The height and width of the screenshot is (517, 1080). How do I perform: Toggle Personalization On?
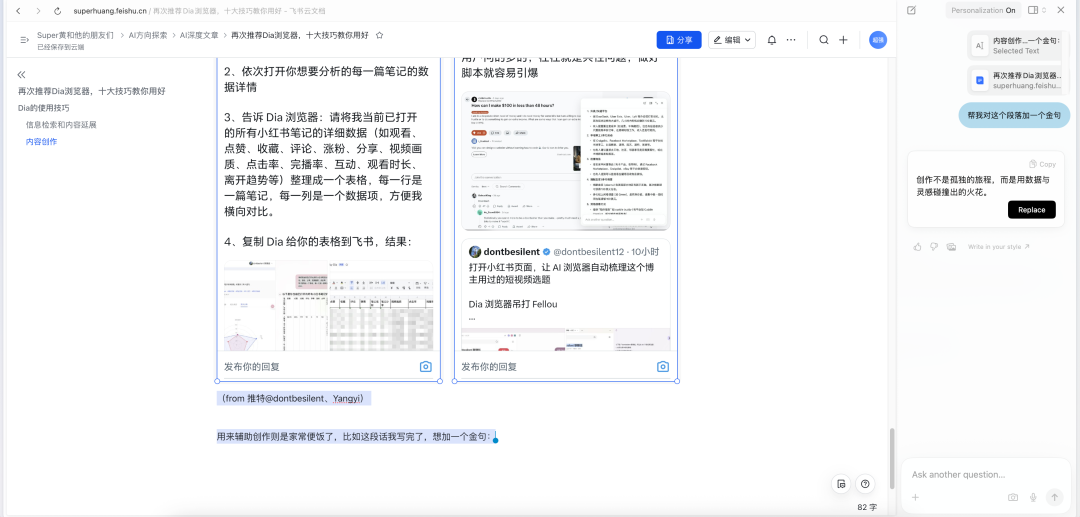983,10
